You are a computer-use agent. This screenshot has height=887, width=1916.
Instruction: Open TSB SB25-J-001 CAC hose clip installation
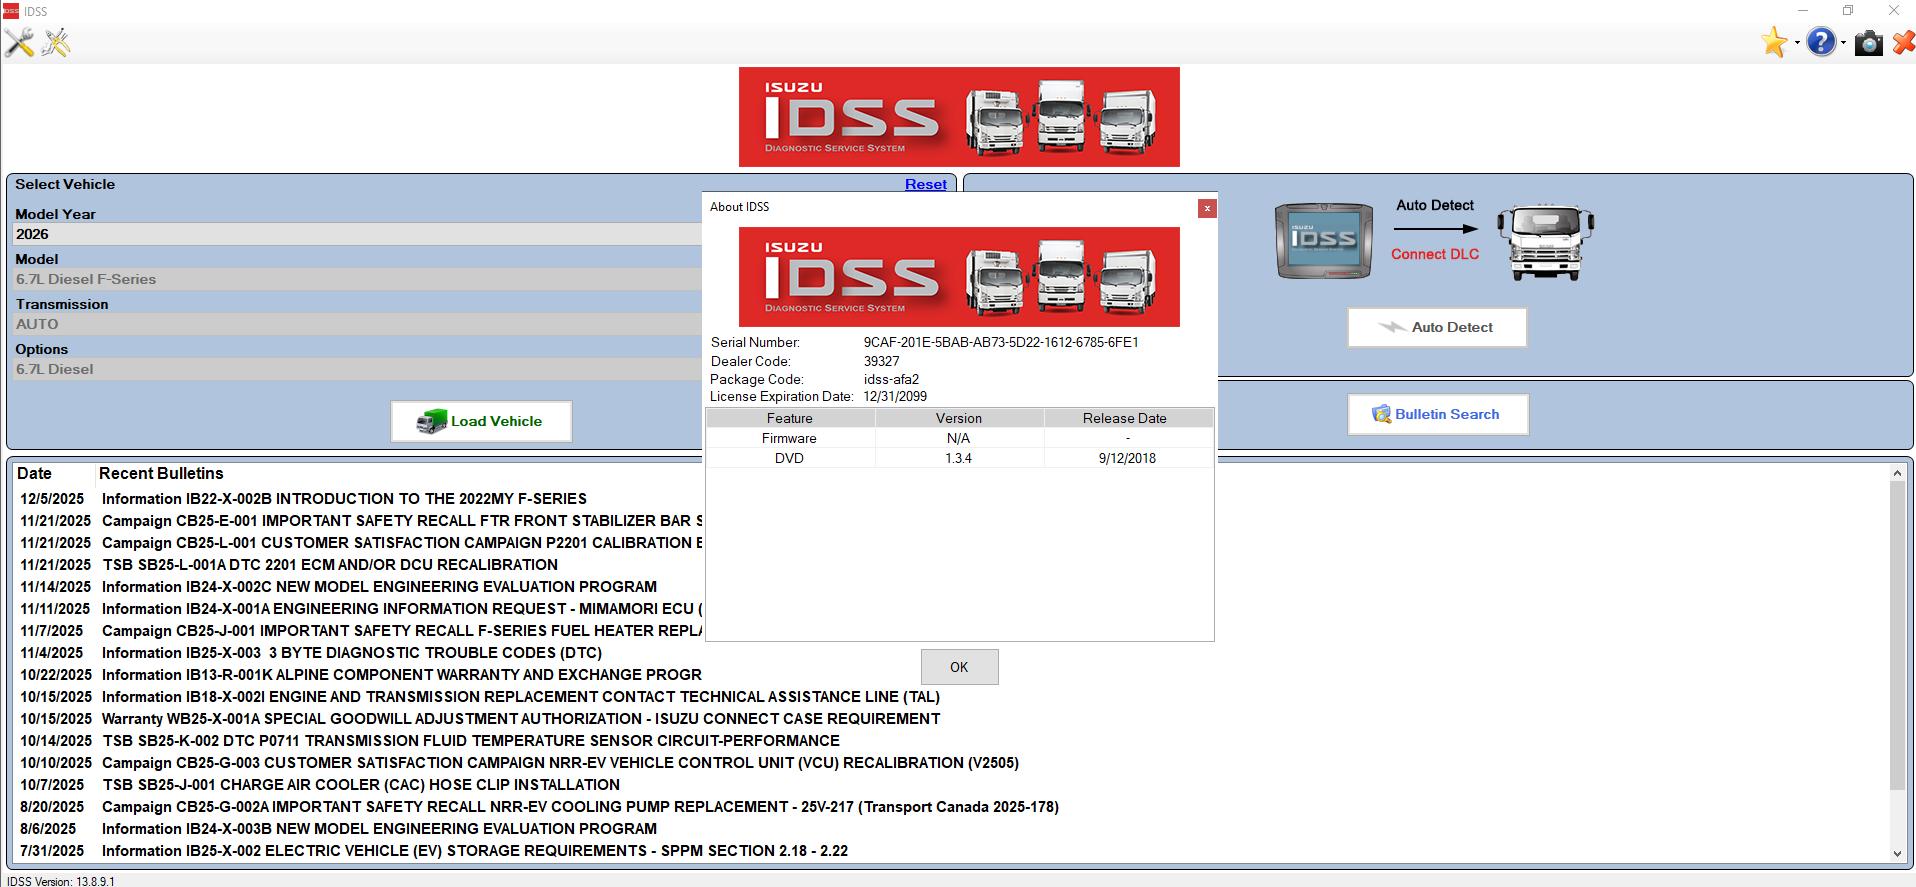tap(361, 785)
